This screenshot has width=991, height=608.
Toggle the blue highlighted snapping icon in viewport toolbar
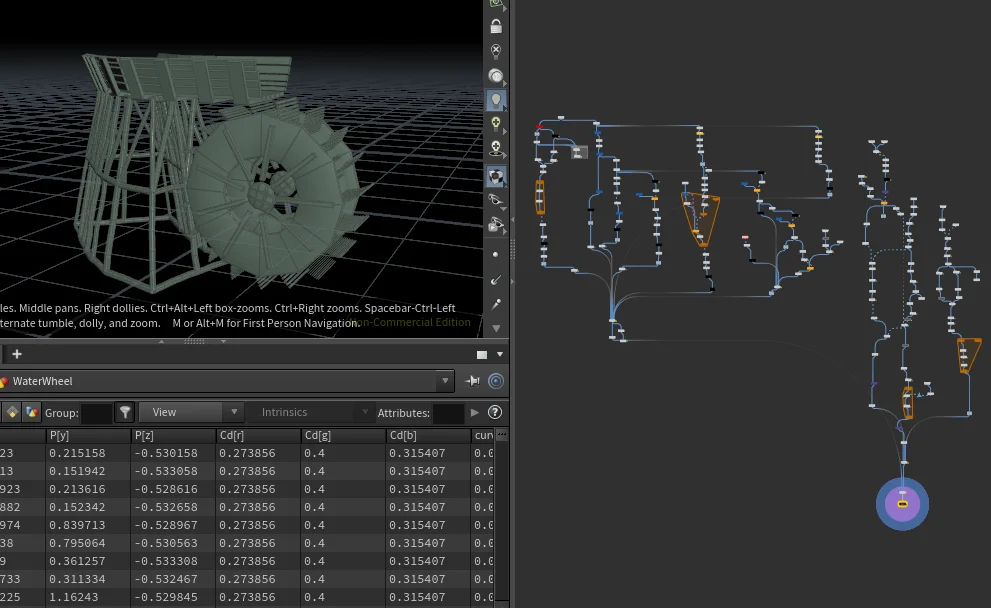tap(496, 176)
